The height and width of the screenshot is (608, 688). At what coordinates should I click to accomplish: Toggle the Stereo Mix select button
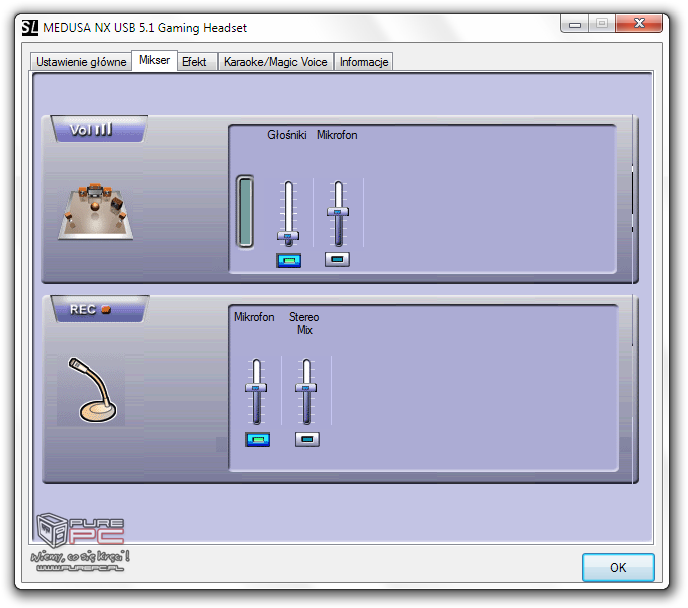coord(307,439)
